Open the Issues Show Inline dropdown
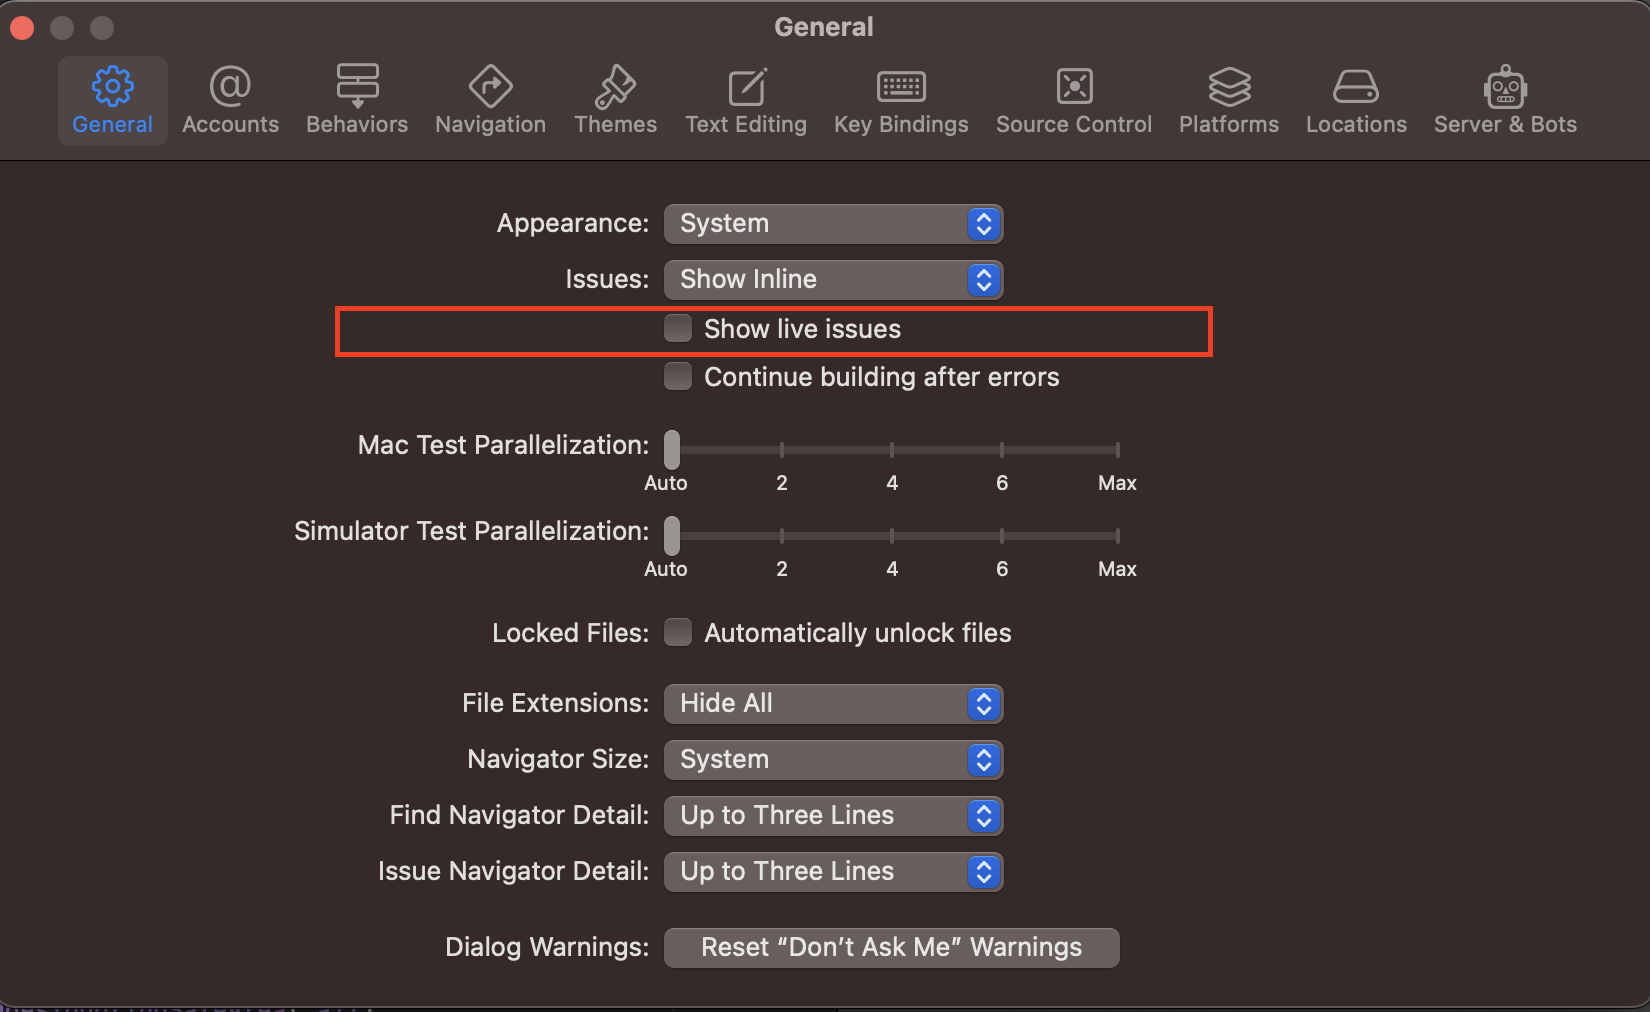 [x=833, y=279]
